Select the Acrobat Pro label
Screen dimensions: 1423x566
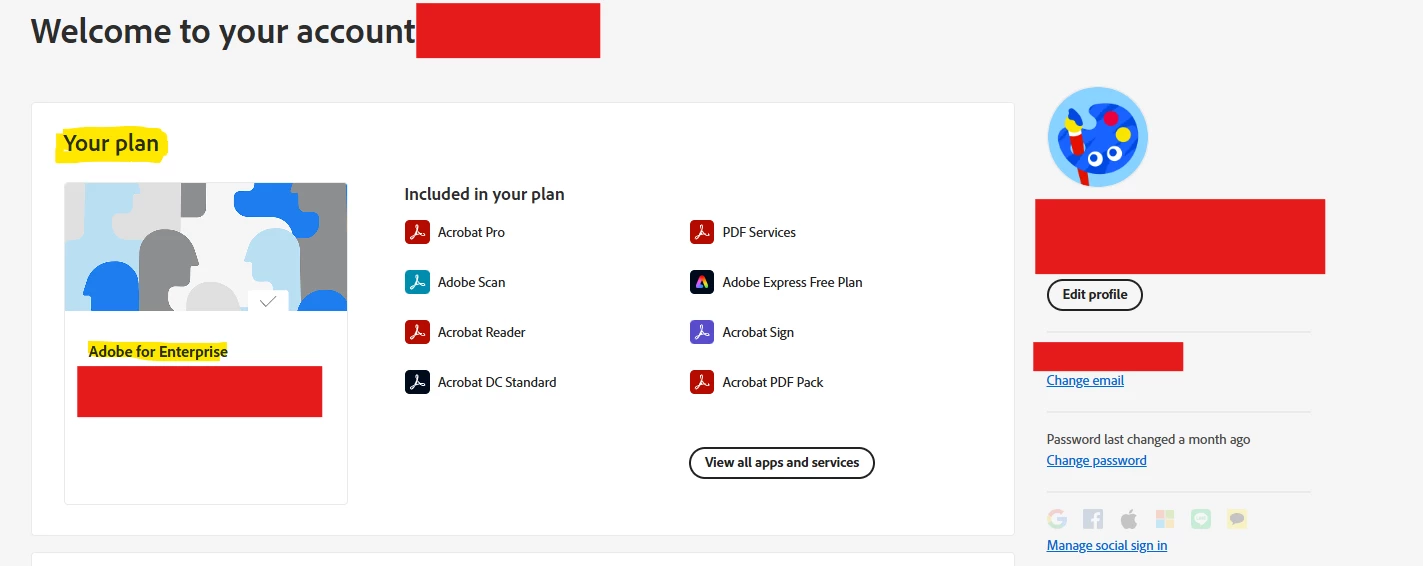(x=471, y=232)
